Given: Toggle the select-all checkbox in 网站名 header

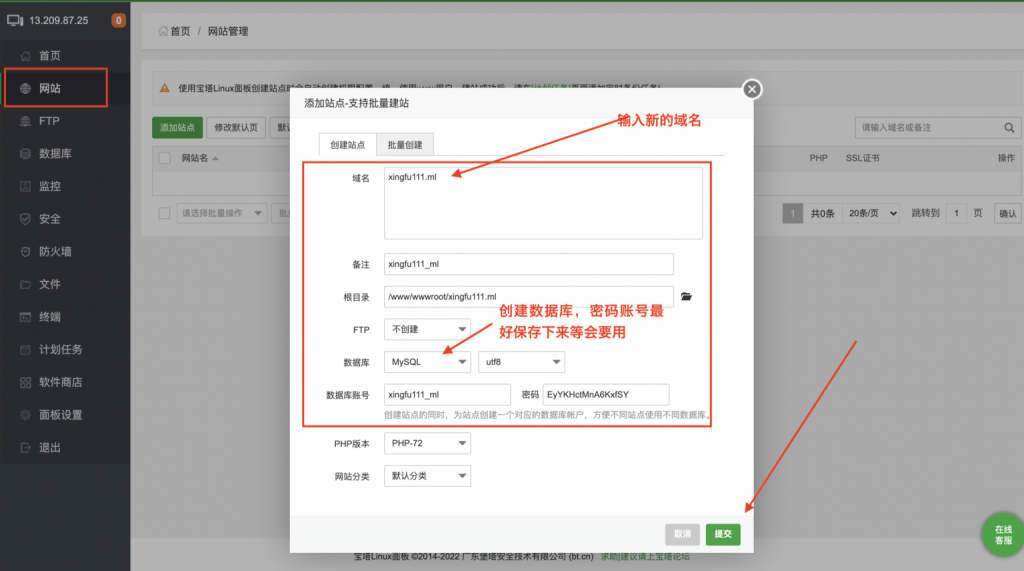Looking at the screenshot, I should click(x=165, y=158).
